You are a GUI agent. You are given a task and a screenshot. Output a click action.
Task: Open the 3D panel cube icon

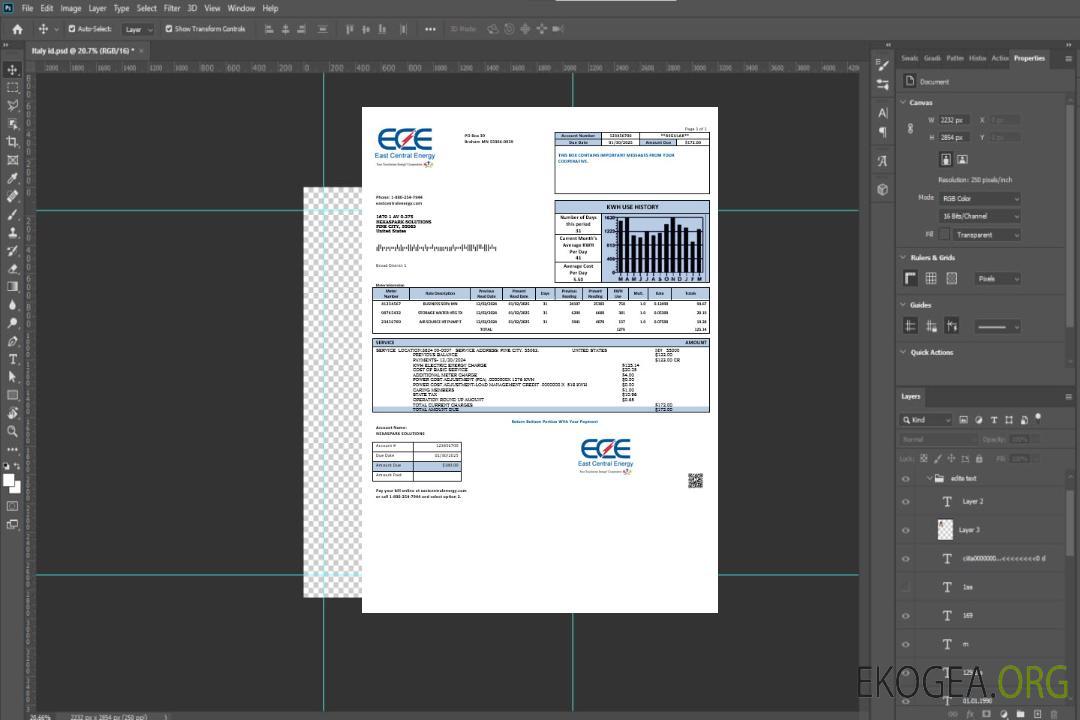pyautogui.click(x=882, y=189)
